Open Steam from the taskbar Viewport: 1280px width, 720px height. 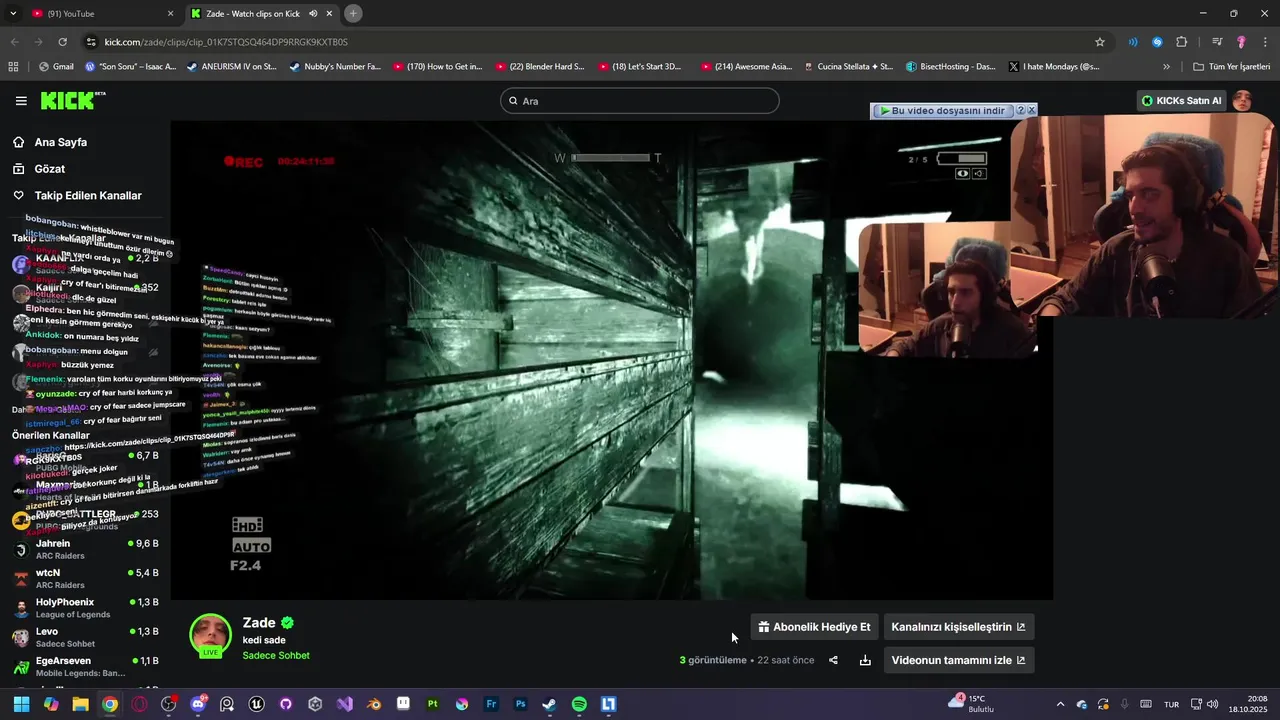point(549,704)
